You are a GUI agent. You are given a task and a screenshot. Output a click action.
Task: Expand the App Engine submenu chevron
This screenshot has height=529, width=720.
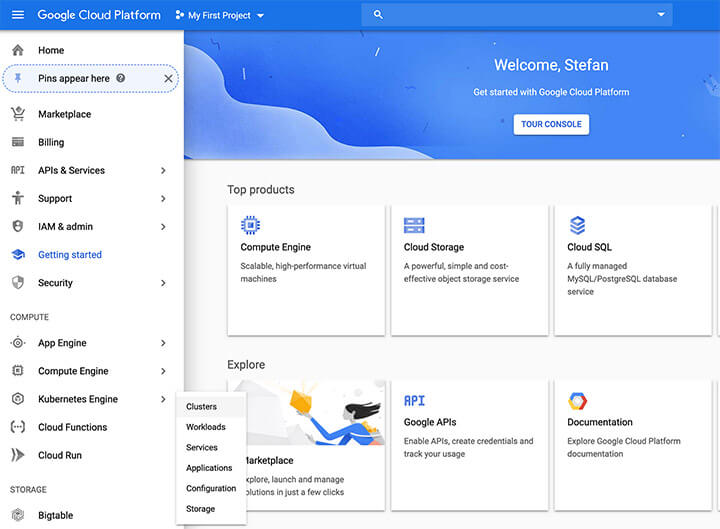point(163,343)
